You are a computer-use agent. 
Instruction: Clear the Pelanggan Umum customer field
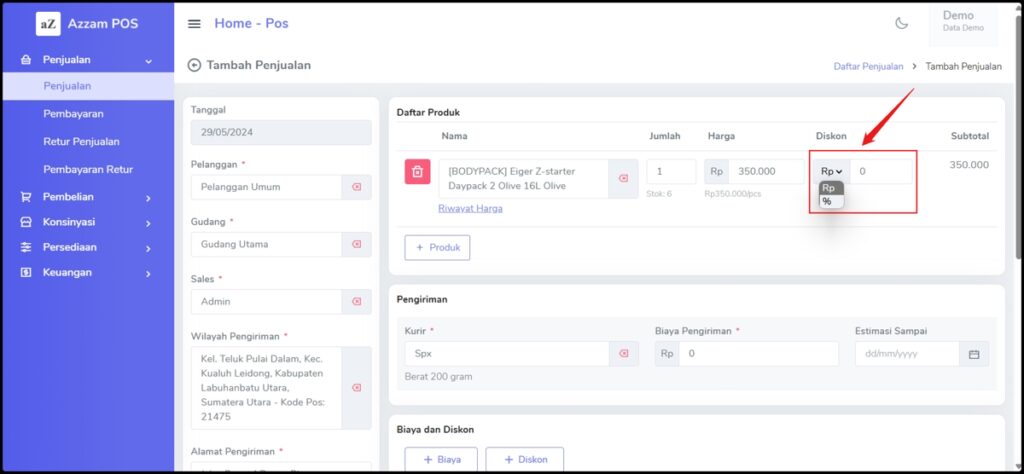356,187
